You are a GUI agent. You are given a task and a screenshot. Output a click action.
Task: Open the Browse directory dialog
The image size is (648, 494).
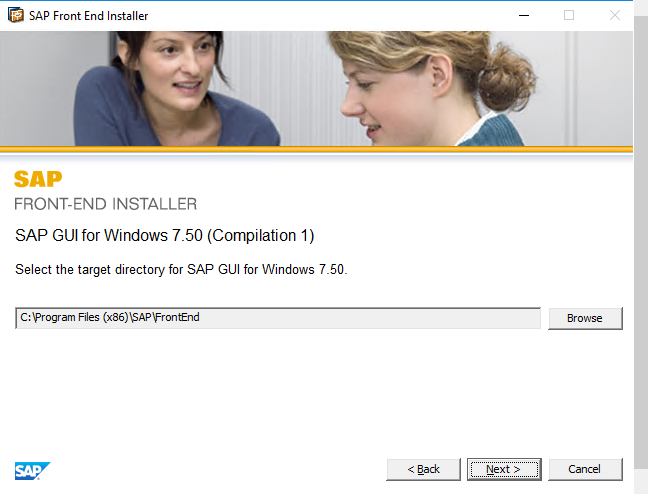(585, 318)
